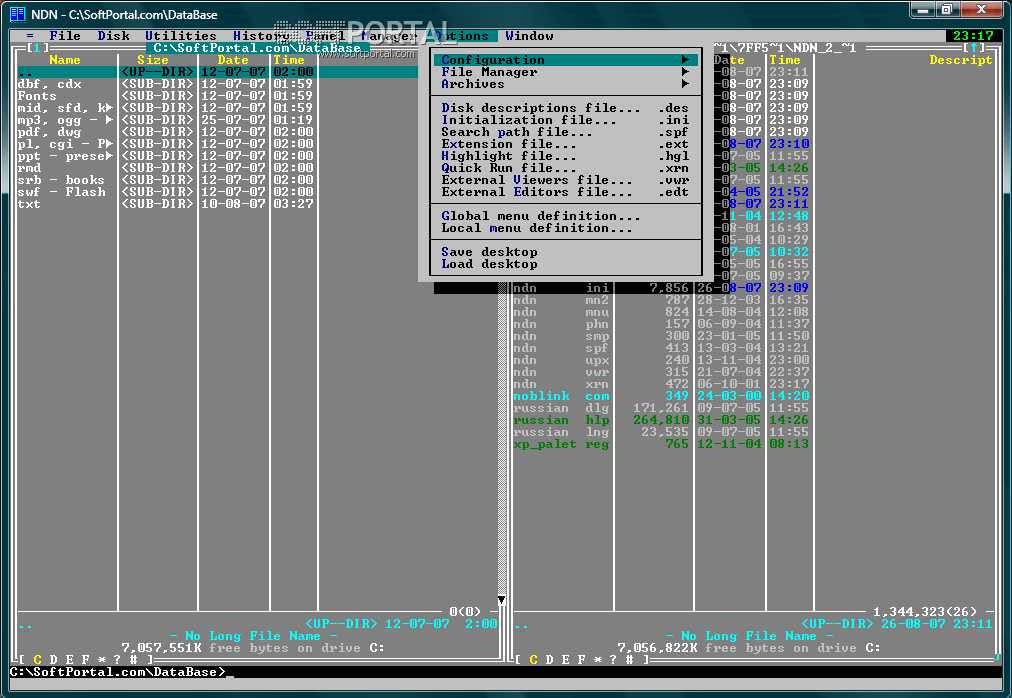Image resolution: width=1012 pixels, height=698 pixels.
Task: Click NDN window title bar icon
Action: pos(18,14)
